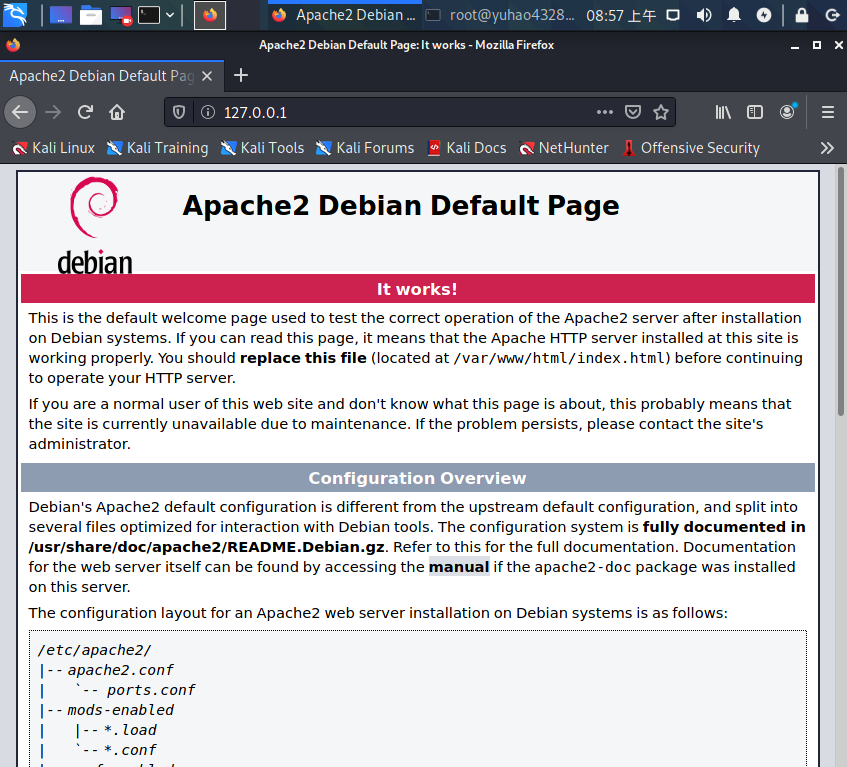Click the logout icon in the panel
Screen dimensions: 847x767
[832, 15]
